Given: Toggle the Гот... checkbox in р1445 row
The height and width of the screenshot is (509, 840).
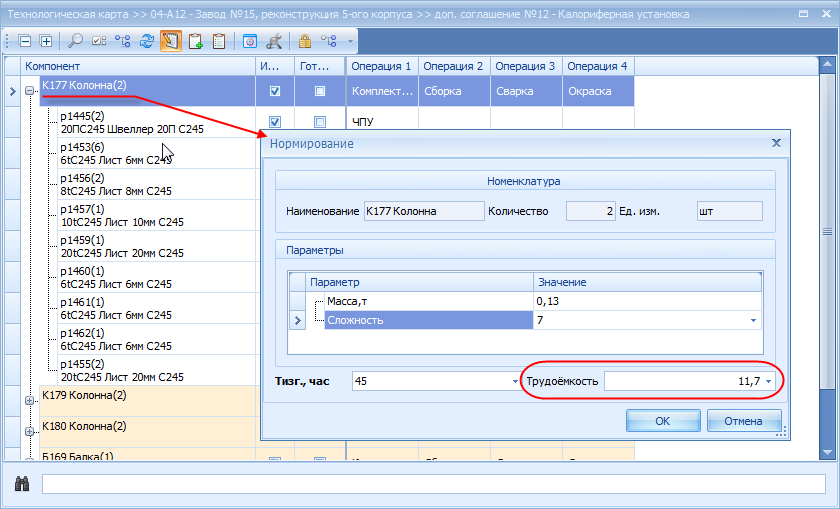Looking at the screenshot, I should click(320, 122).
